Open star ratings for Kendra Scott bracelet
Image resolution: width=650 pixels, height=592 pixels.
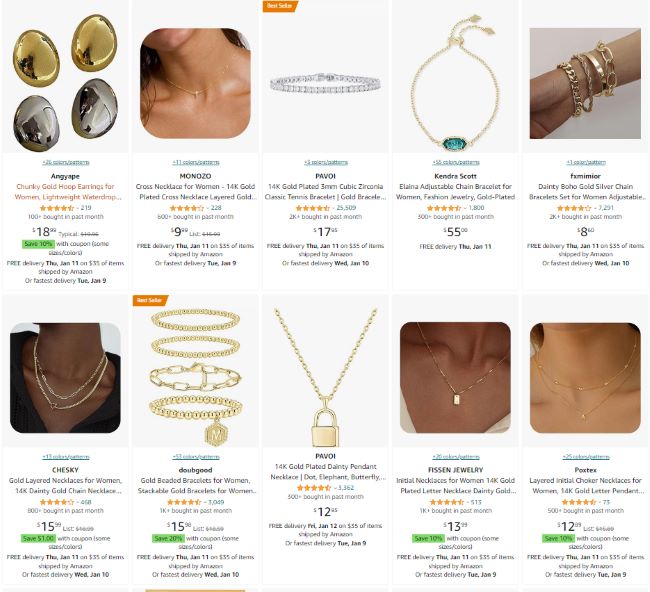click(x=444, y=208)
